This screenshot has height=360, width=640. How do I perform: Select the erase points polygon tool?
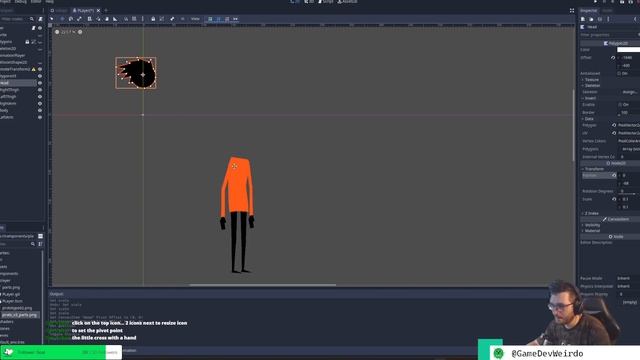227,19
